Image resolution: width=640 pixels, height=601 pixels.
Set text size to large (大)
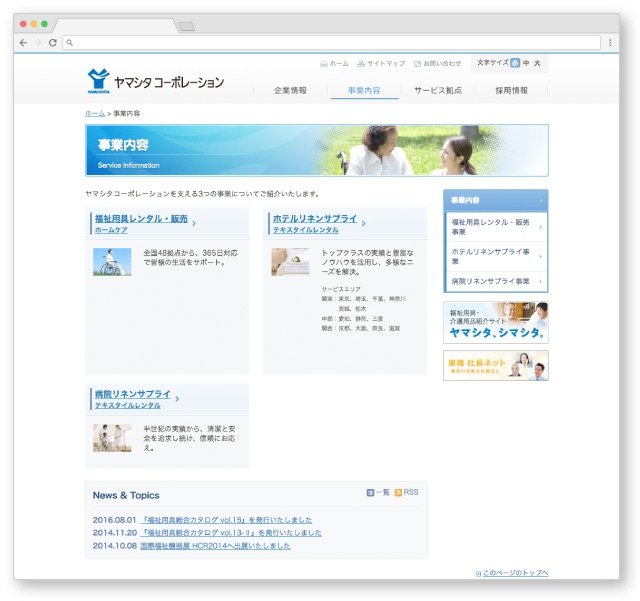pos(537,63)
